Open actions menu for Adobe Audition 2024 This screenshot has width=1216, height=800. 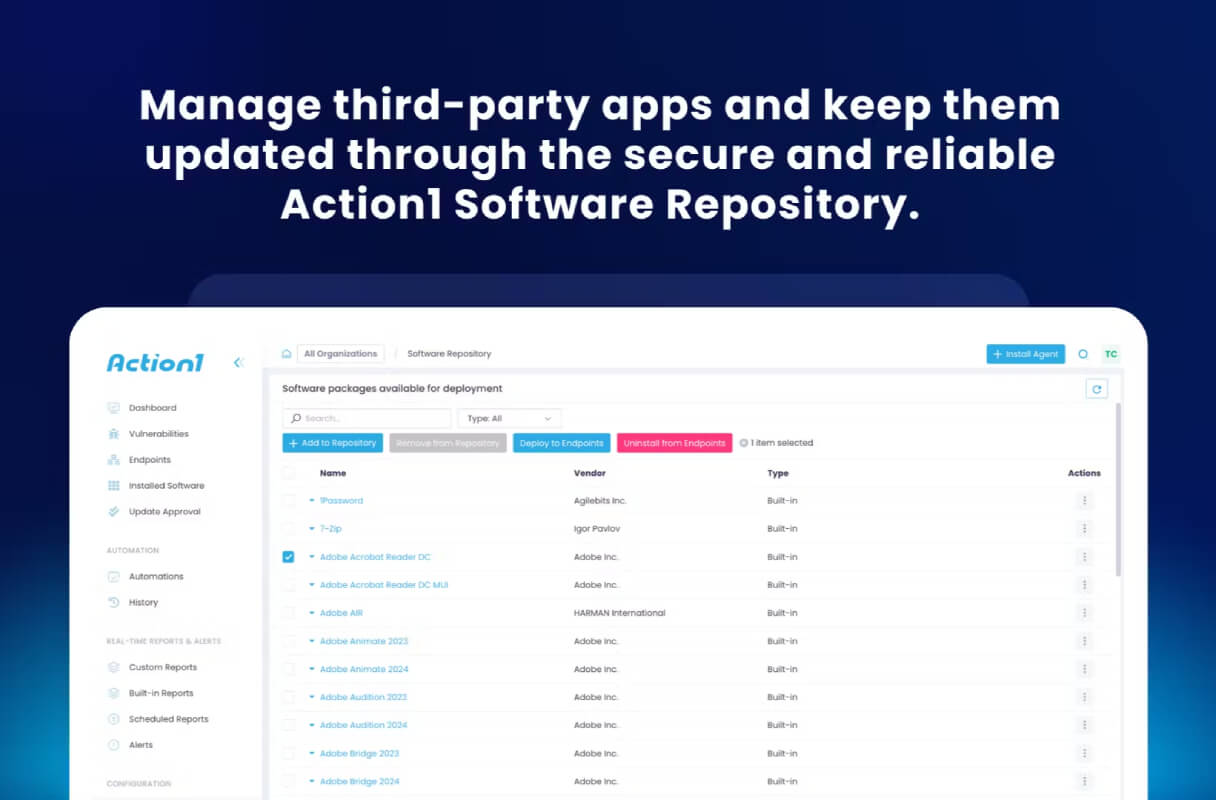tap(1084, 725)
